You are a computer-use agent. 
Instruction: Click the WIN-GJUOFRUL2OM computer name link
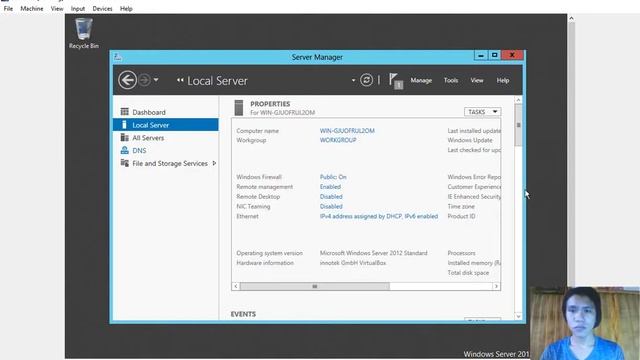347,131
